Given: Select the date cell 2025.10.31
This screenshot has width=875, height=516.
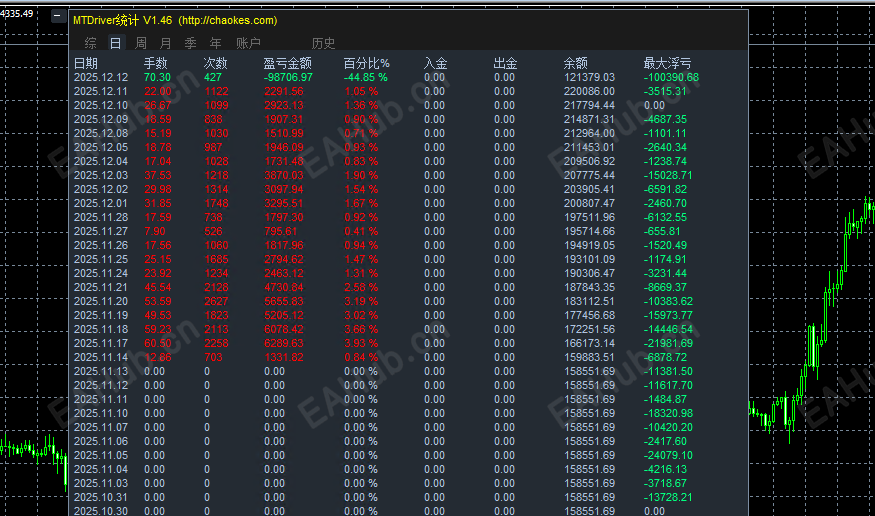Looking at the screenshot, I should pyautogui.click(x=101, y=497).
